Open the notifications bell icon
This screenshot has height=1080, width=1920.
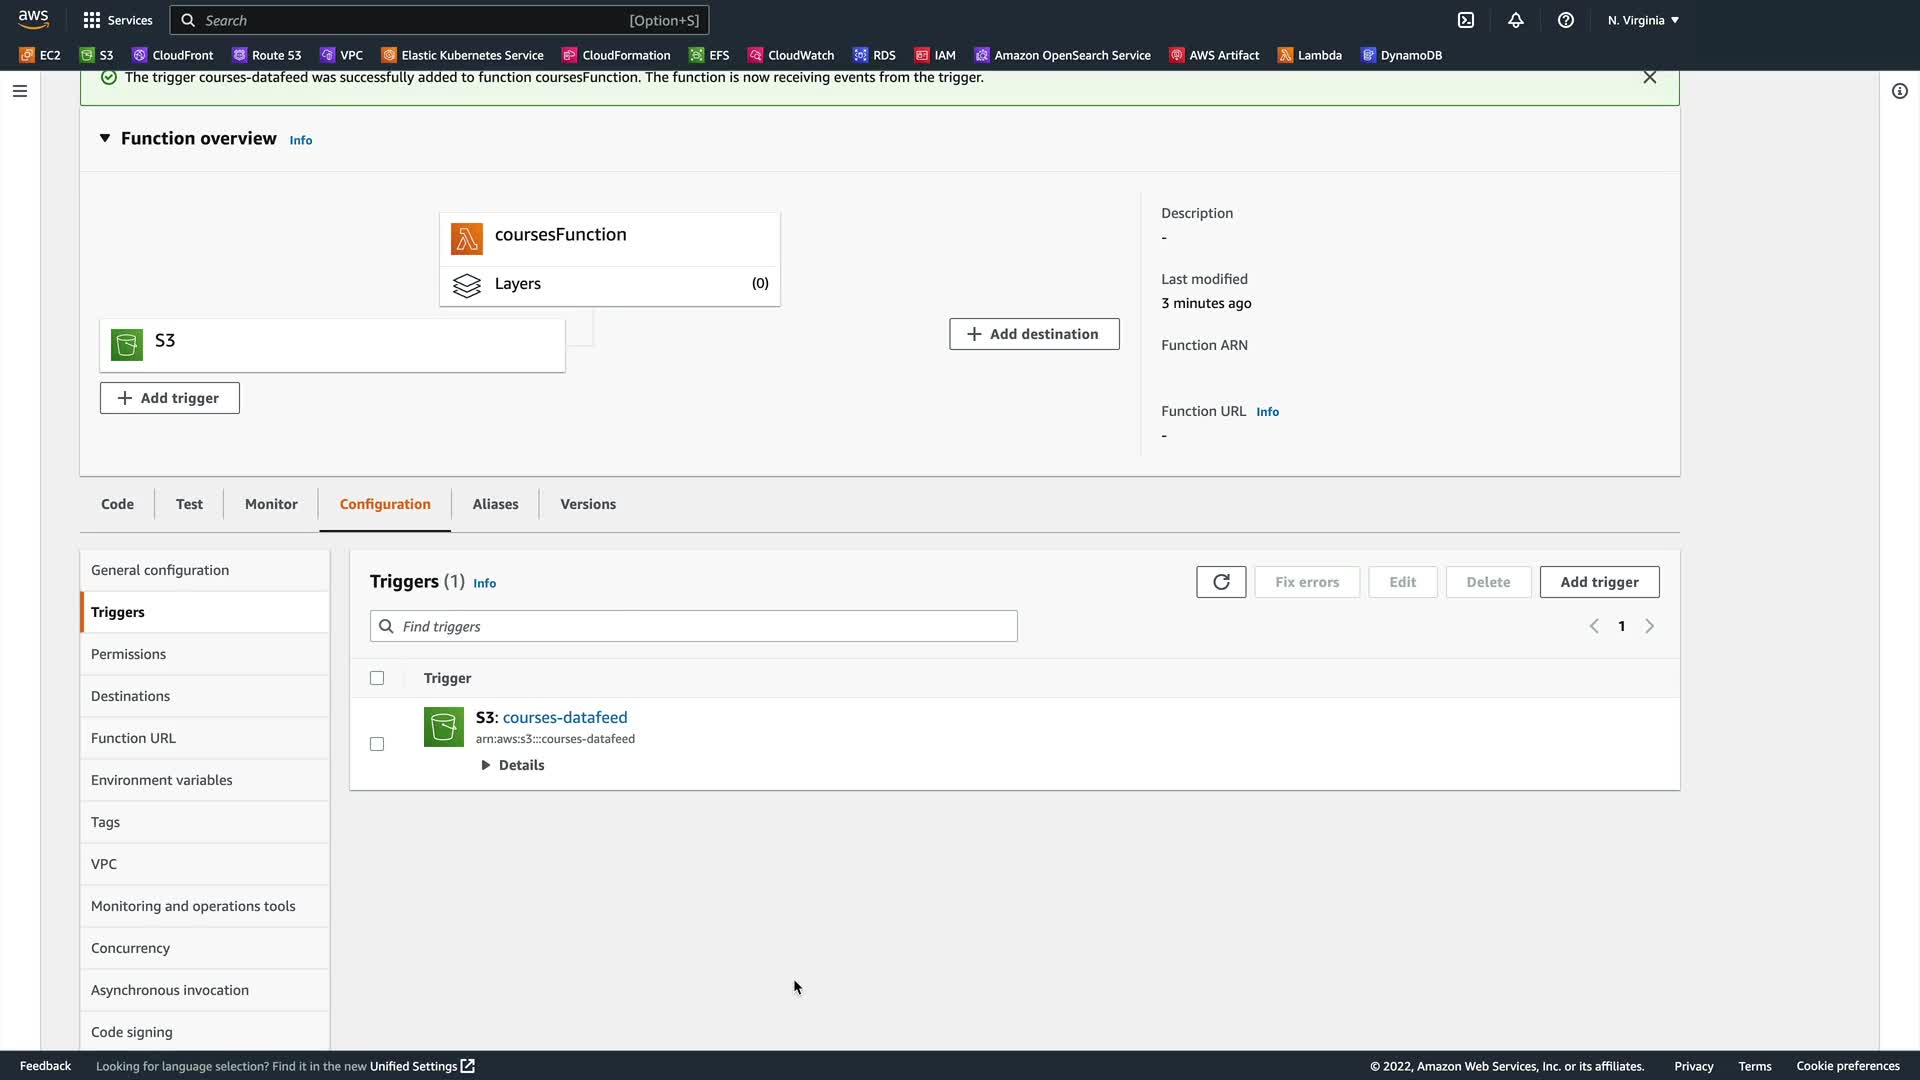pos(1516,20)
